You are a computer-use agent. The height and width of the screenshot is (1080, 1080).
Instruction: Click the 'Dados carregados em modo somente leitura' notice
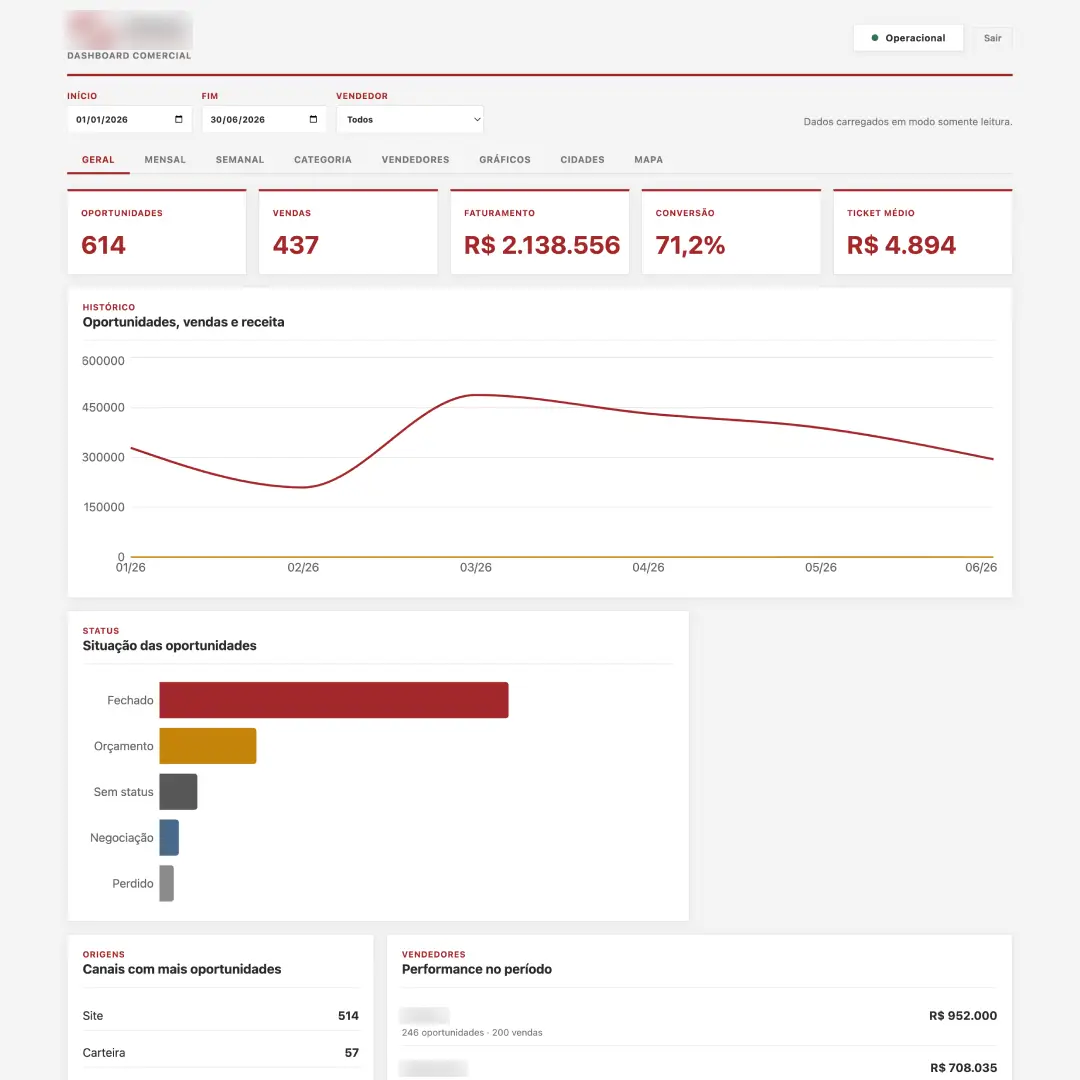[908, 122]
